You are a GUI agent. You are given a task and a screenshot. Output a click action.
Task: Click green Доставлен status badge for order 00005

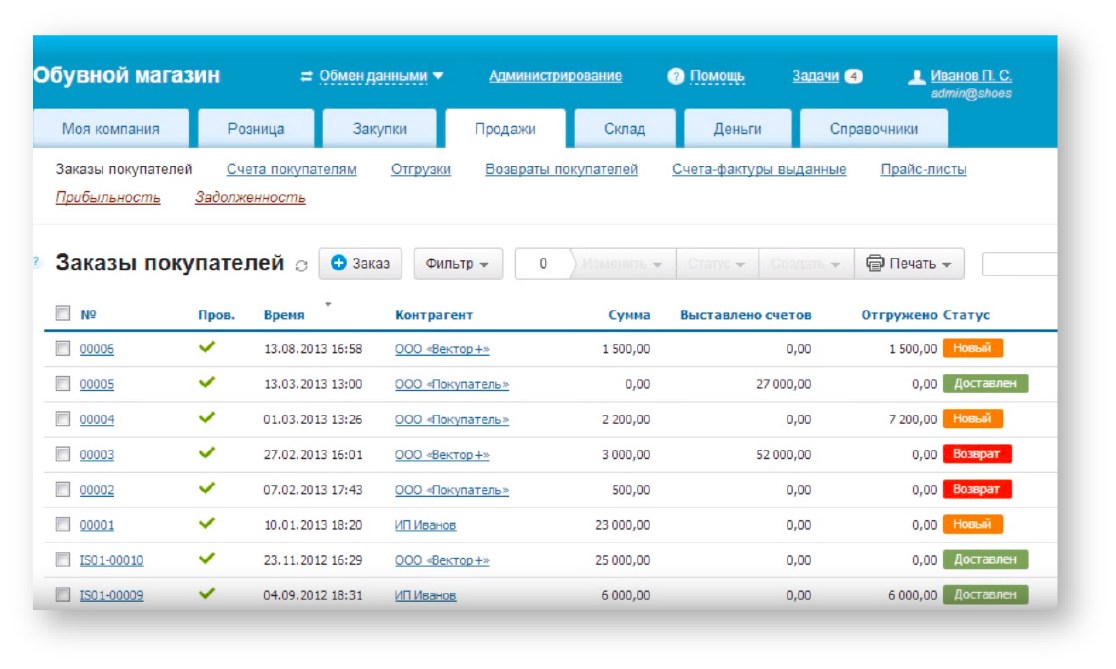coord(985,384)
